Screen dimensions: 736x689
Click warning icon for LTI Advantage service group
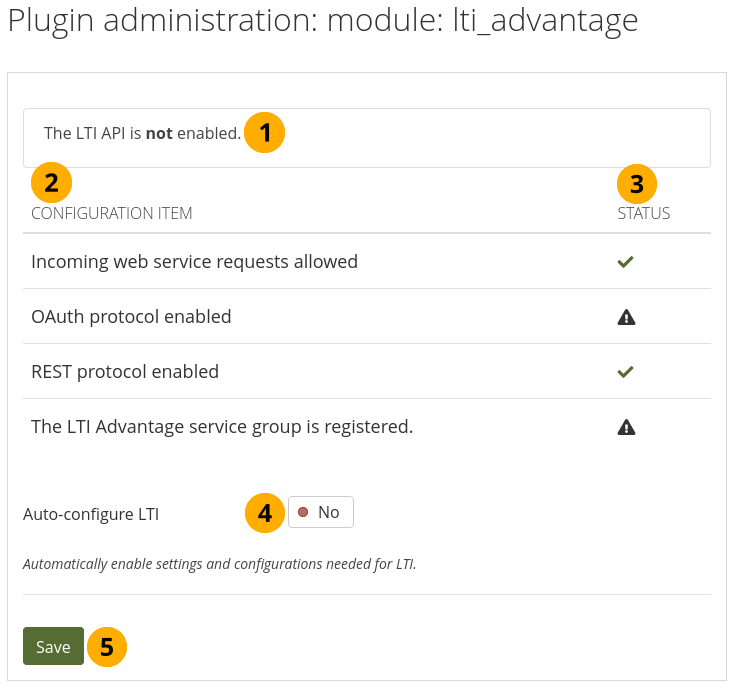click(x=626, y=427)
